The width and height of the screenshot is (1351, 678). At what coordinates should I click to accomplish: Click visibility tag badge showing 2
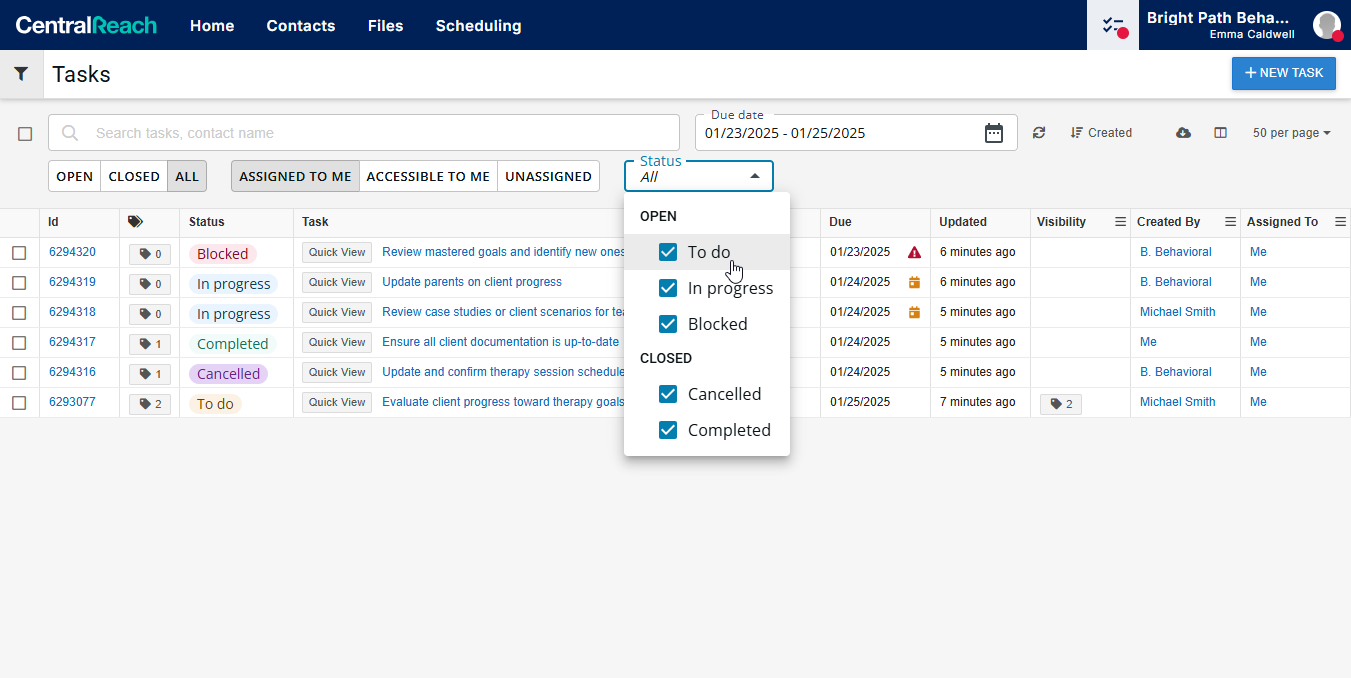tap(1061, 404)
